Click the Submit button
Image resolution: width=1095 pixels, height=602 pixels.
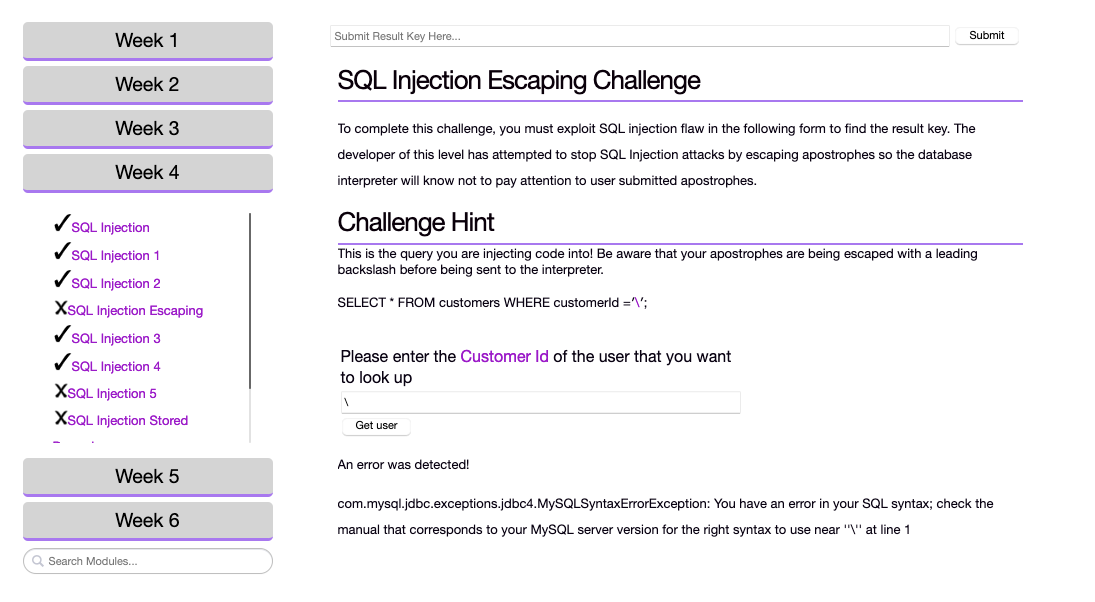(x=986, y=35)
